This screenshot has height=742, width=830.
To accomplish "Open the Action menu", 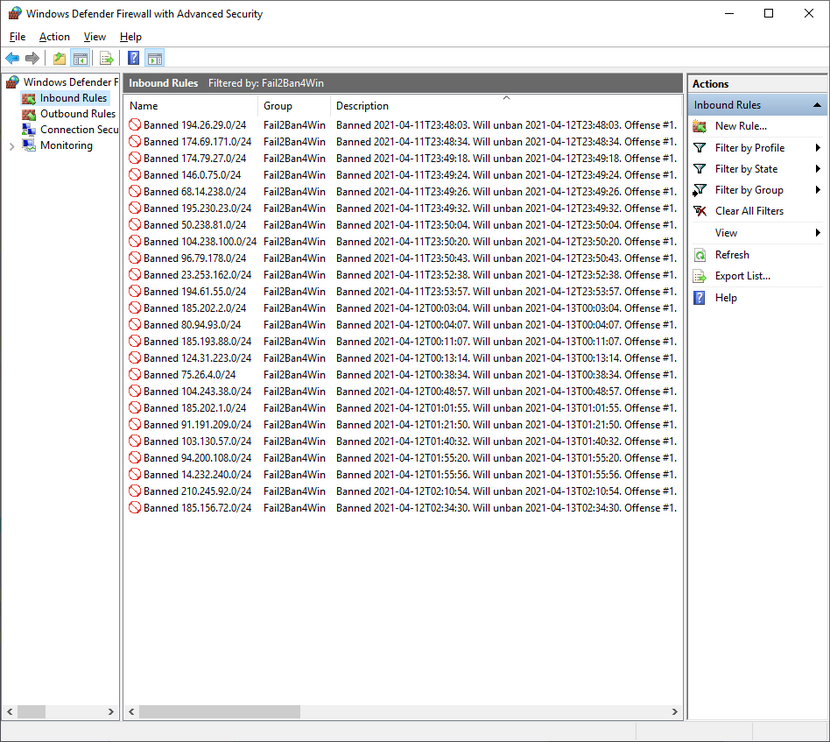I will tap(55, 37).
